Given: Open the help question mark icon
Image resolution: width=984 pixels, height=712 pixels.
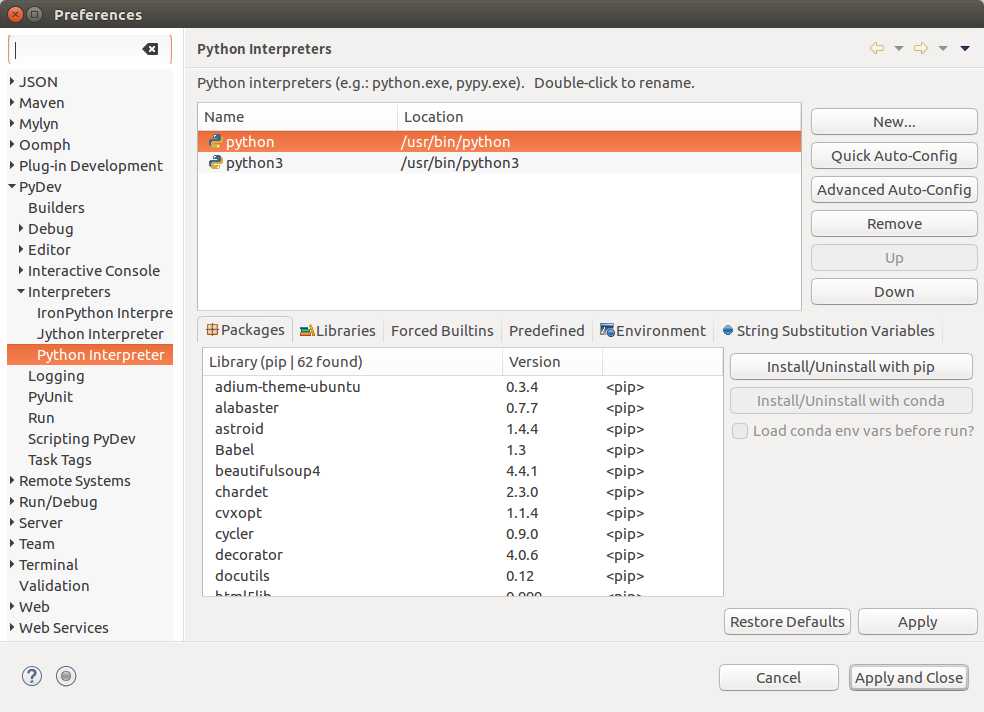Looking at the screenshot, I should 32,676.
